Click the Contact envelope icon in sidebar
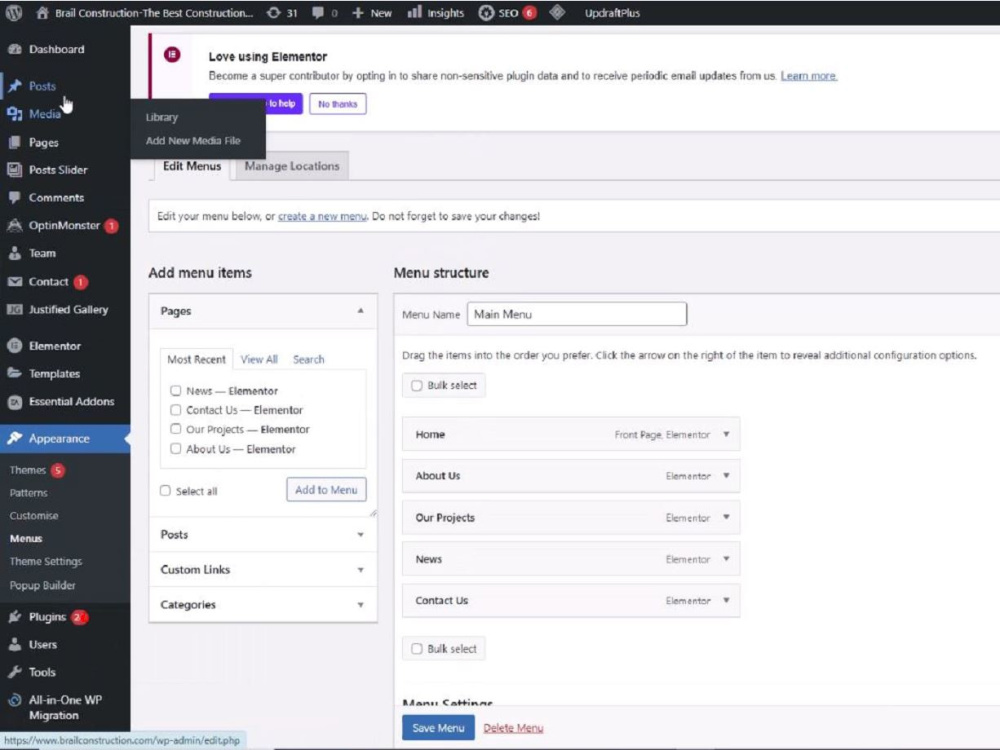 point(15,281)
